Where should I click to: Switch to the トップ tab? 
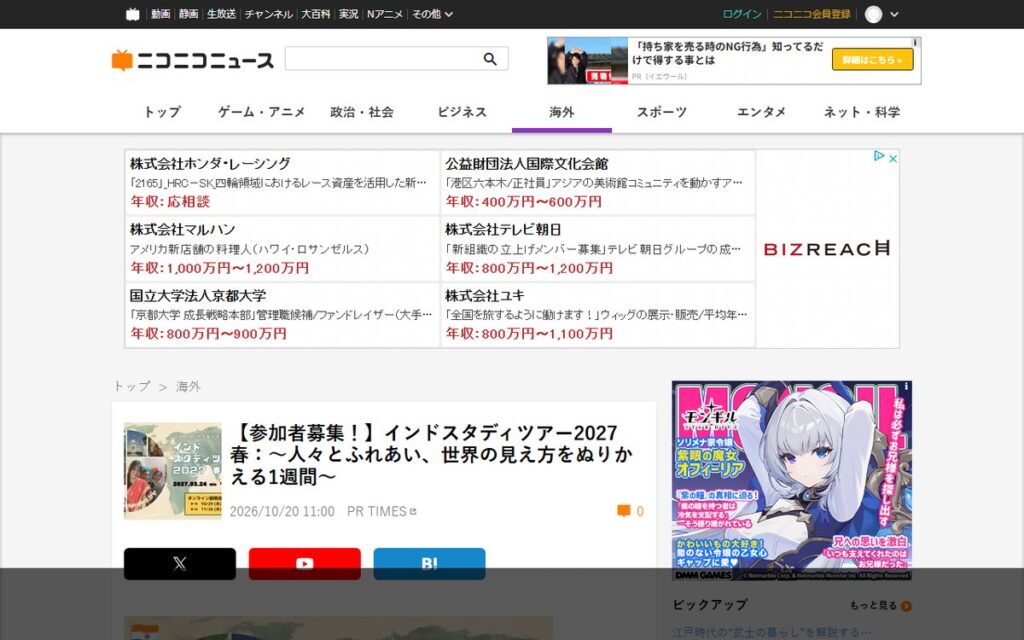coord(162,112)
